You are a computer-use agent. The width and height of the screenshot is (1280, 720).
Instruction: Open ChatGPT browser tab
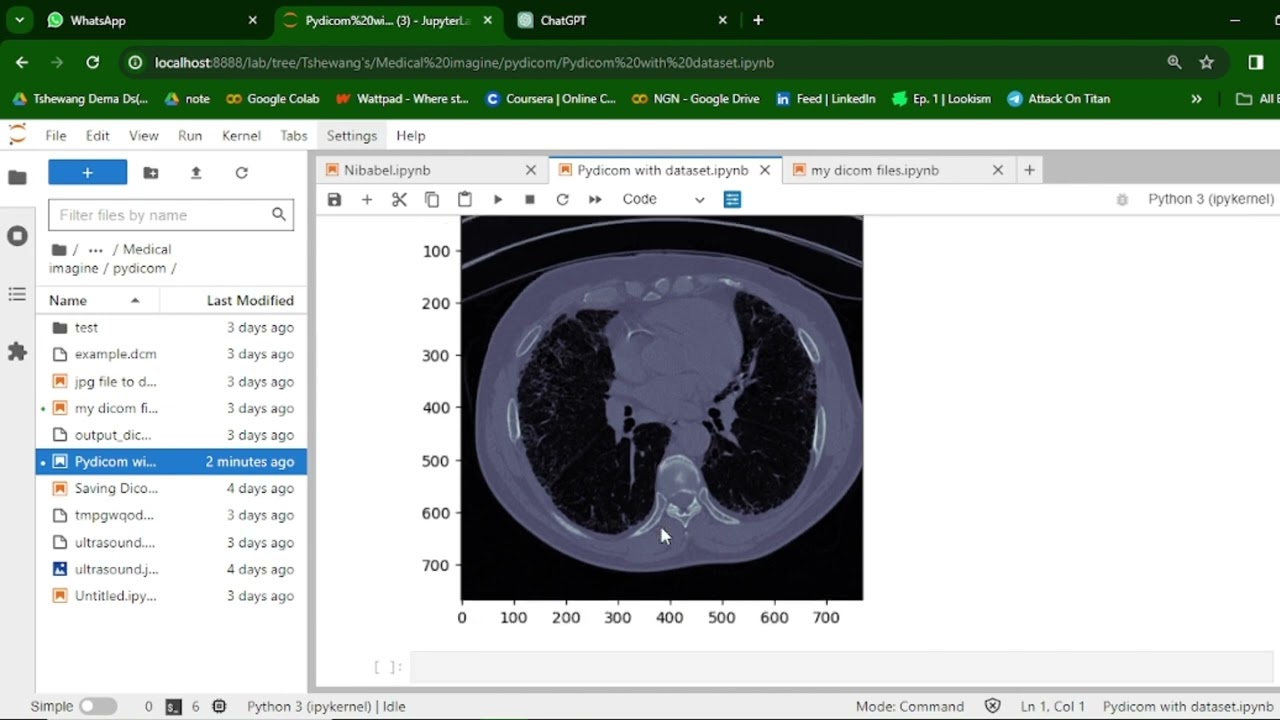click(620, 20)
